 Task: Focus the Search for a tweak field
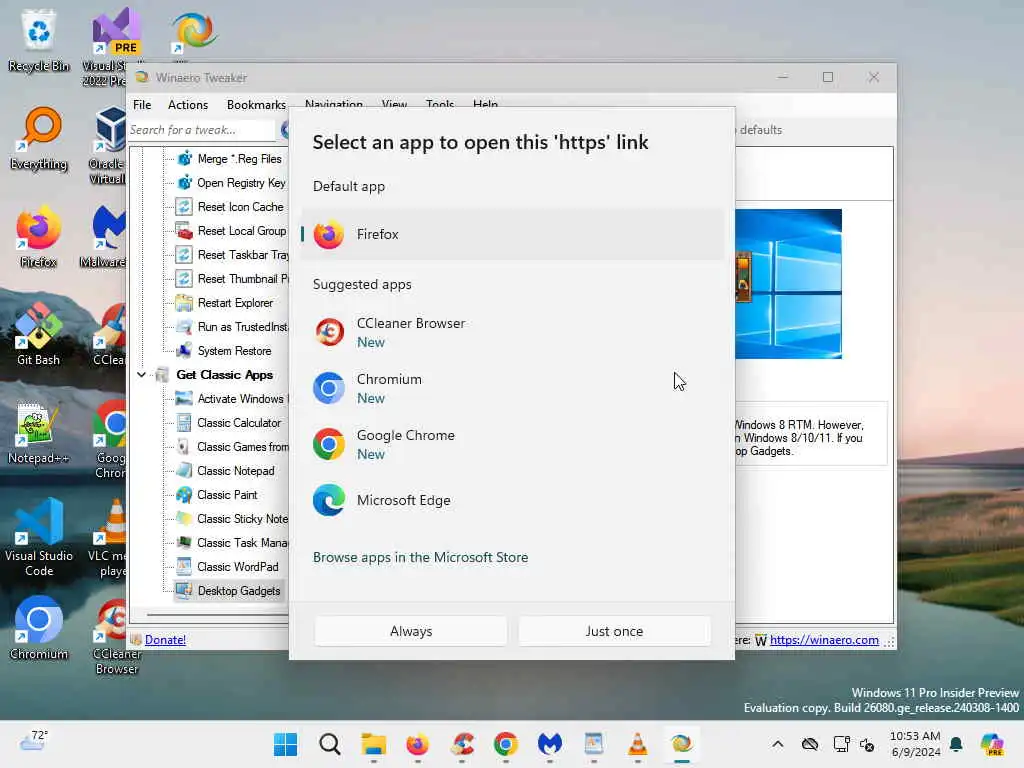201,130
